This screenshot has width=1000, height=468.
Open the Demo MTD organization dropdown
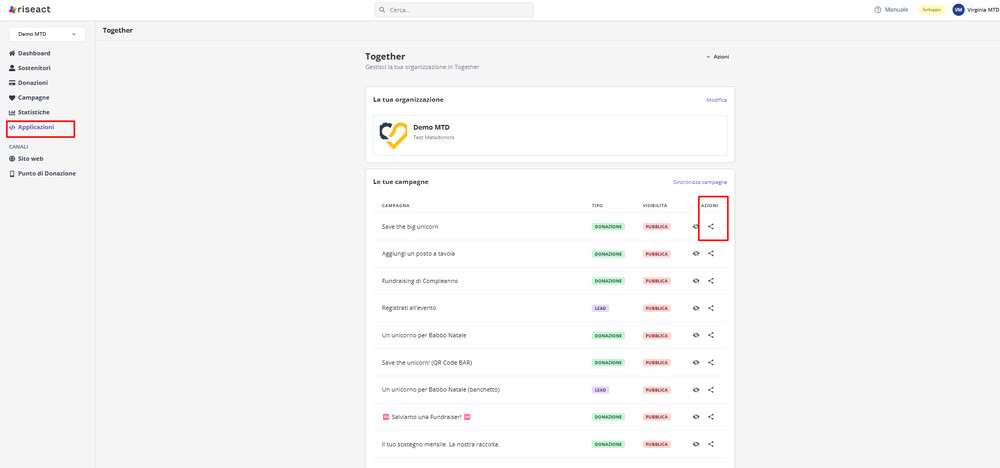47,34
